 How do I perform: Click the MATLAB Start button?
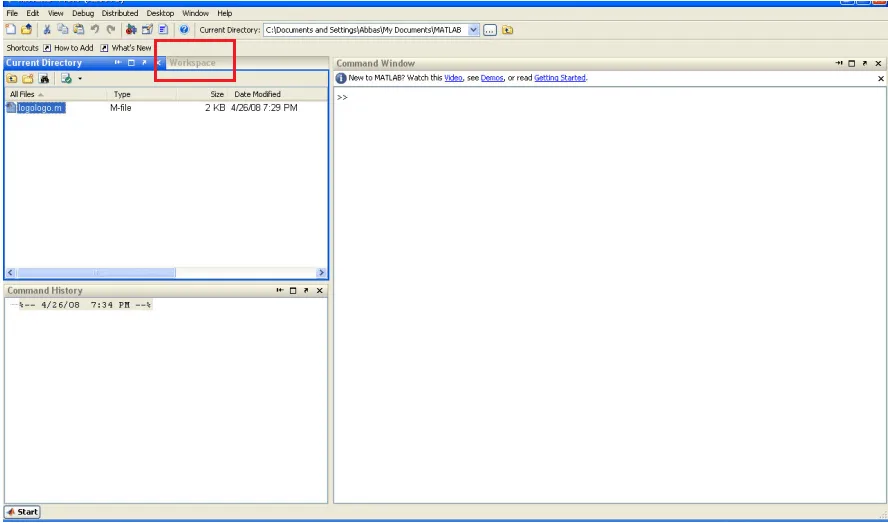23,512
